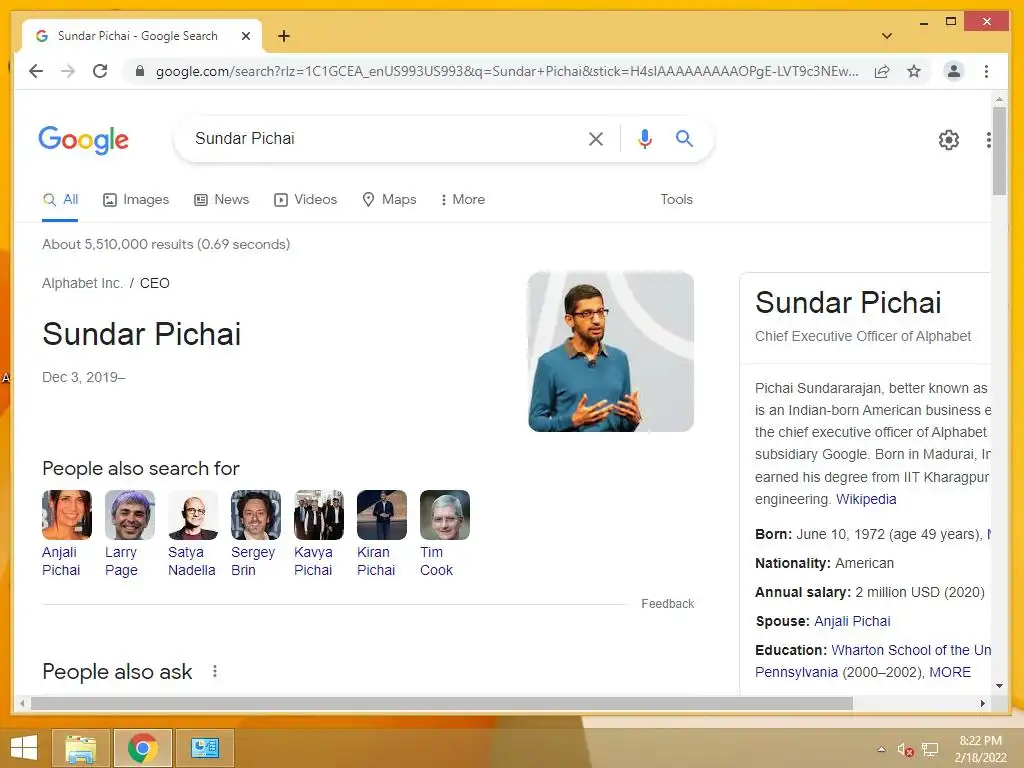This screenshot has width=1024, height=768.
Task: Open People also ask options dots
Action: (215, 671)
